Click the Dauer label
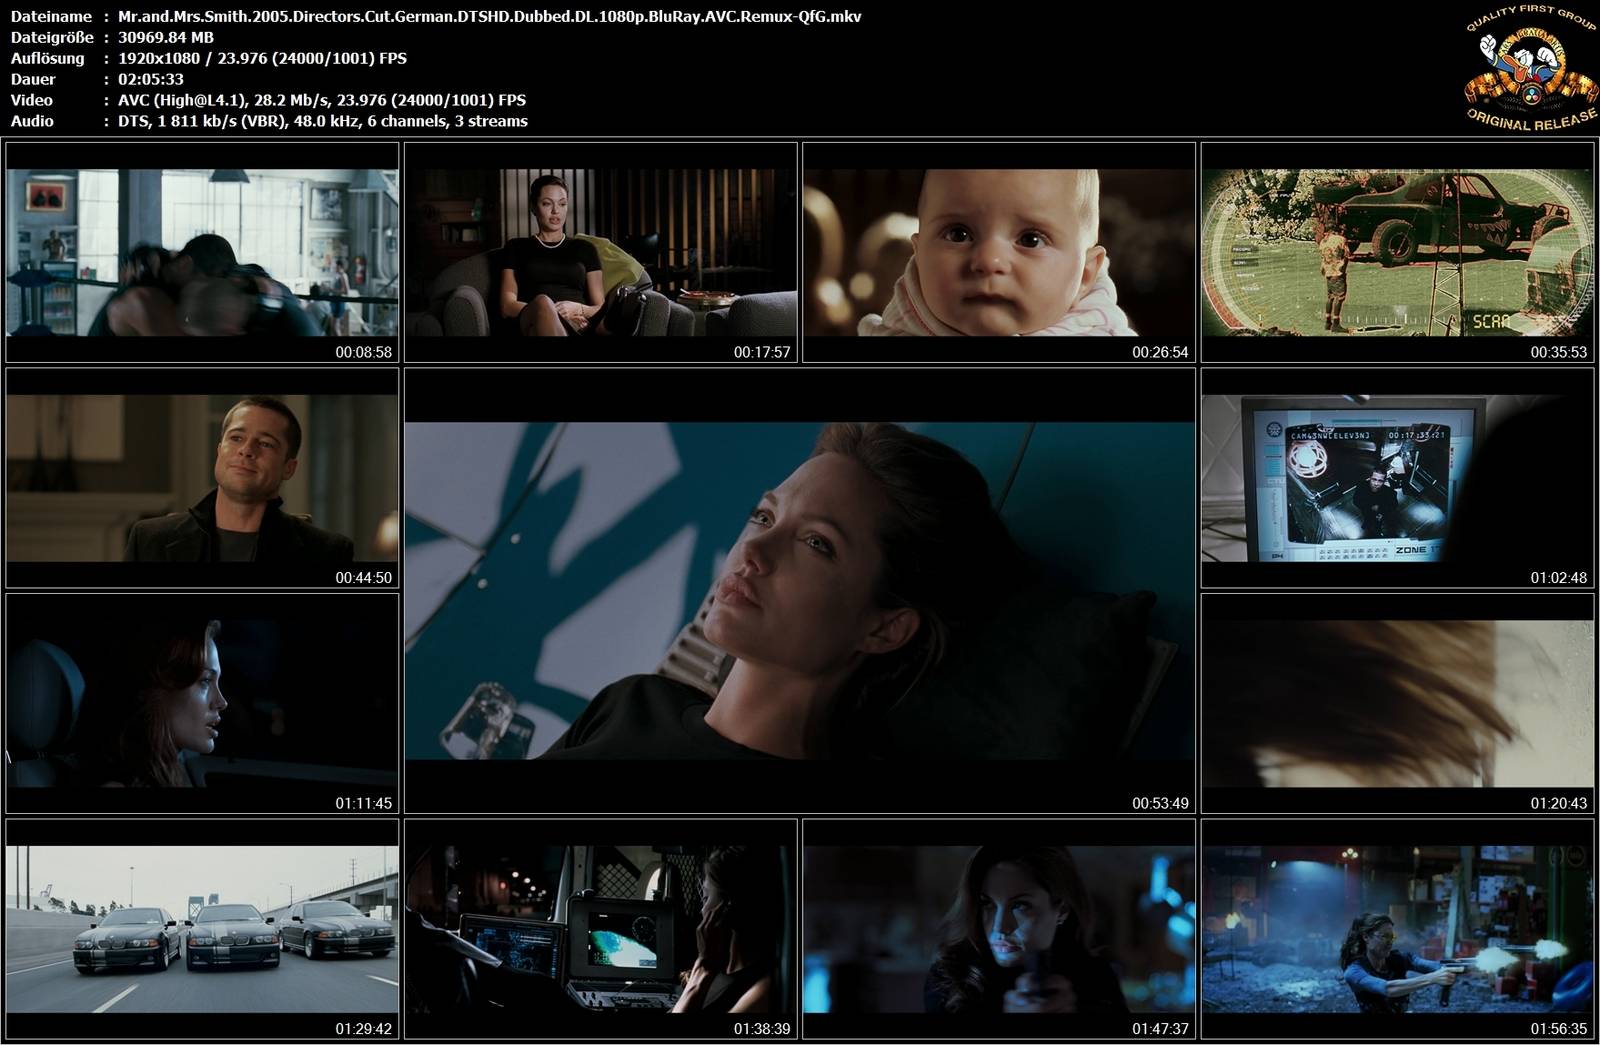The height and width of the screenshot is (1045, 1600). pyautogui.click(x=33, y=79)
